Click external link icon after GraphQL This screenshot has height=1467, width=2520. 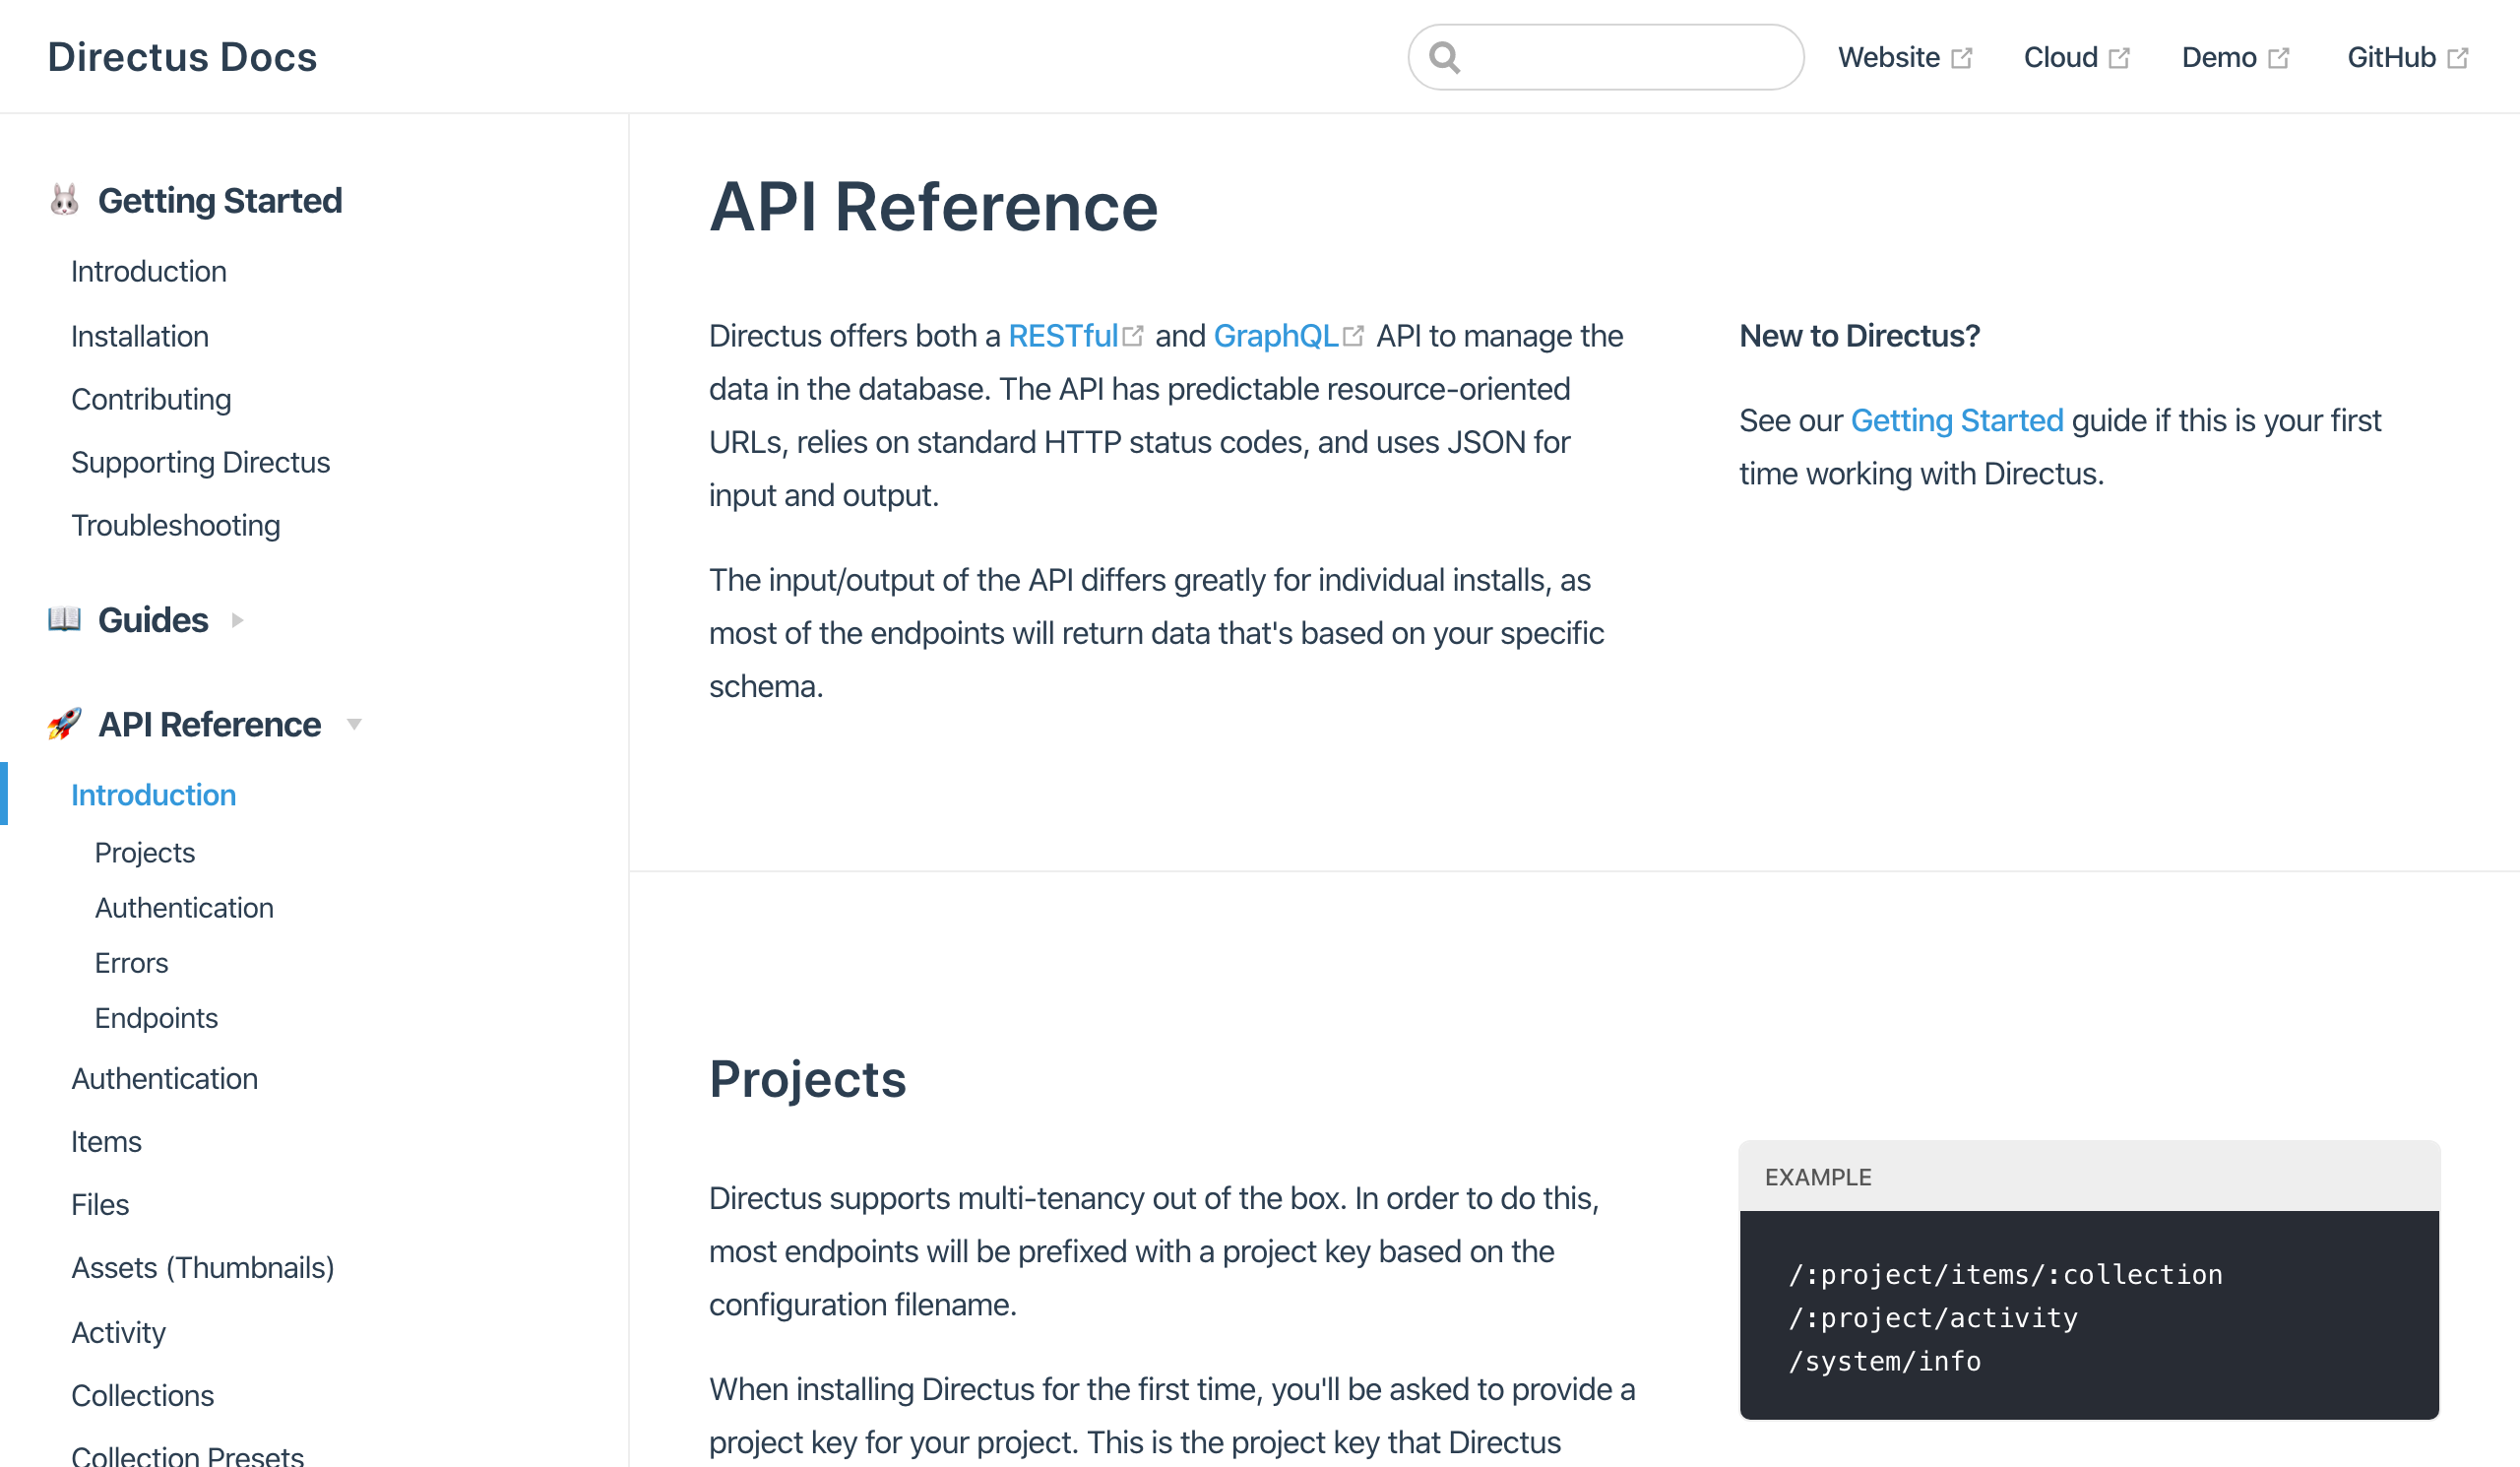click(x=1353, y=336)
